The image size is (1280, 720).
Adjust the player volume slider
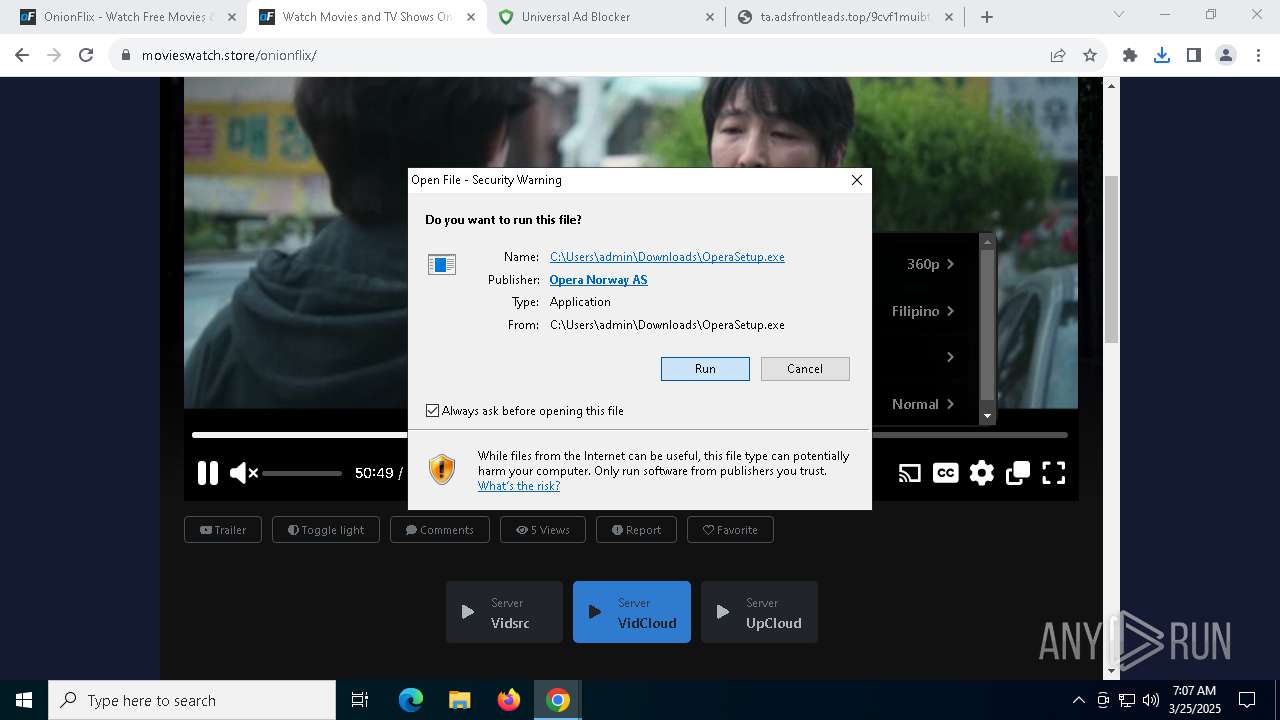[302, 473]
